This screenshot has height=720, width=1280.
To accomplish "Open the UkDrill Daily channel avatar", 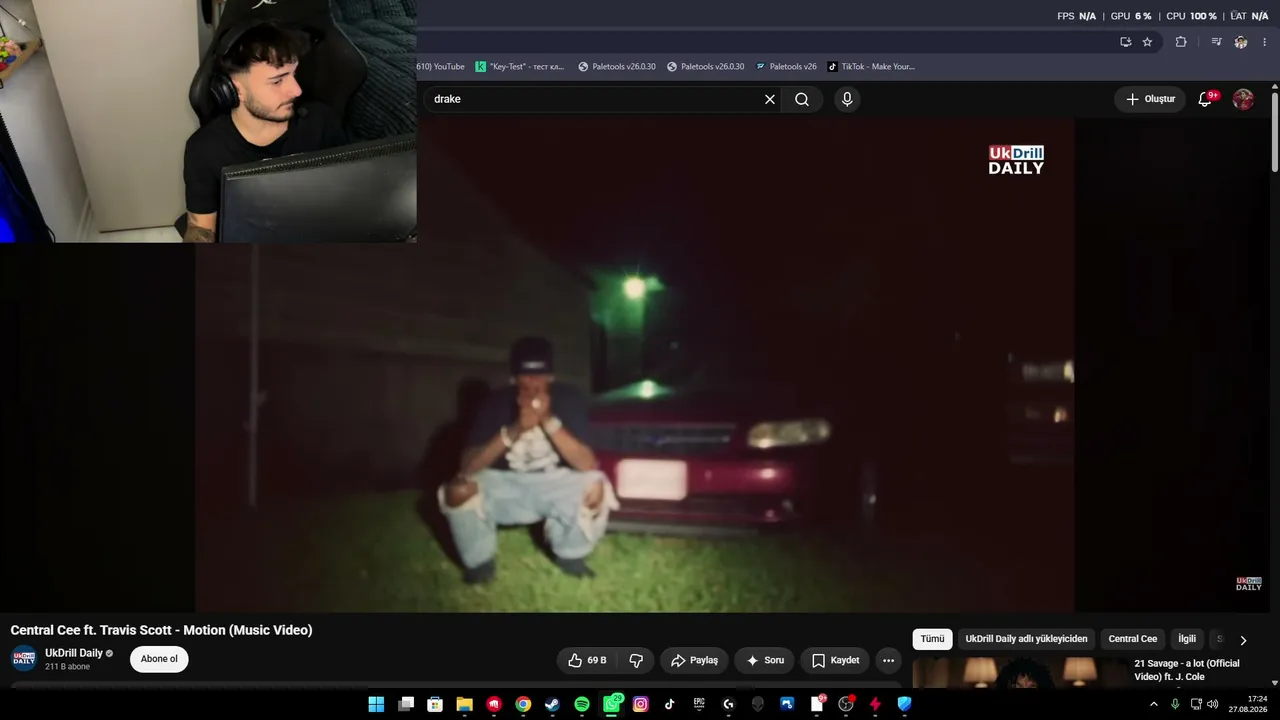I will (x=23, y=659).
